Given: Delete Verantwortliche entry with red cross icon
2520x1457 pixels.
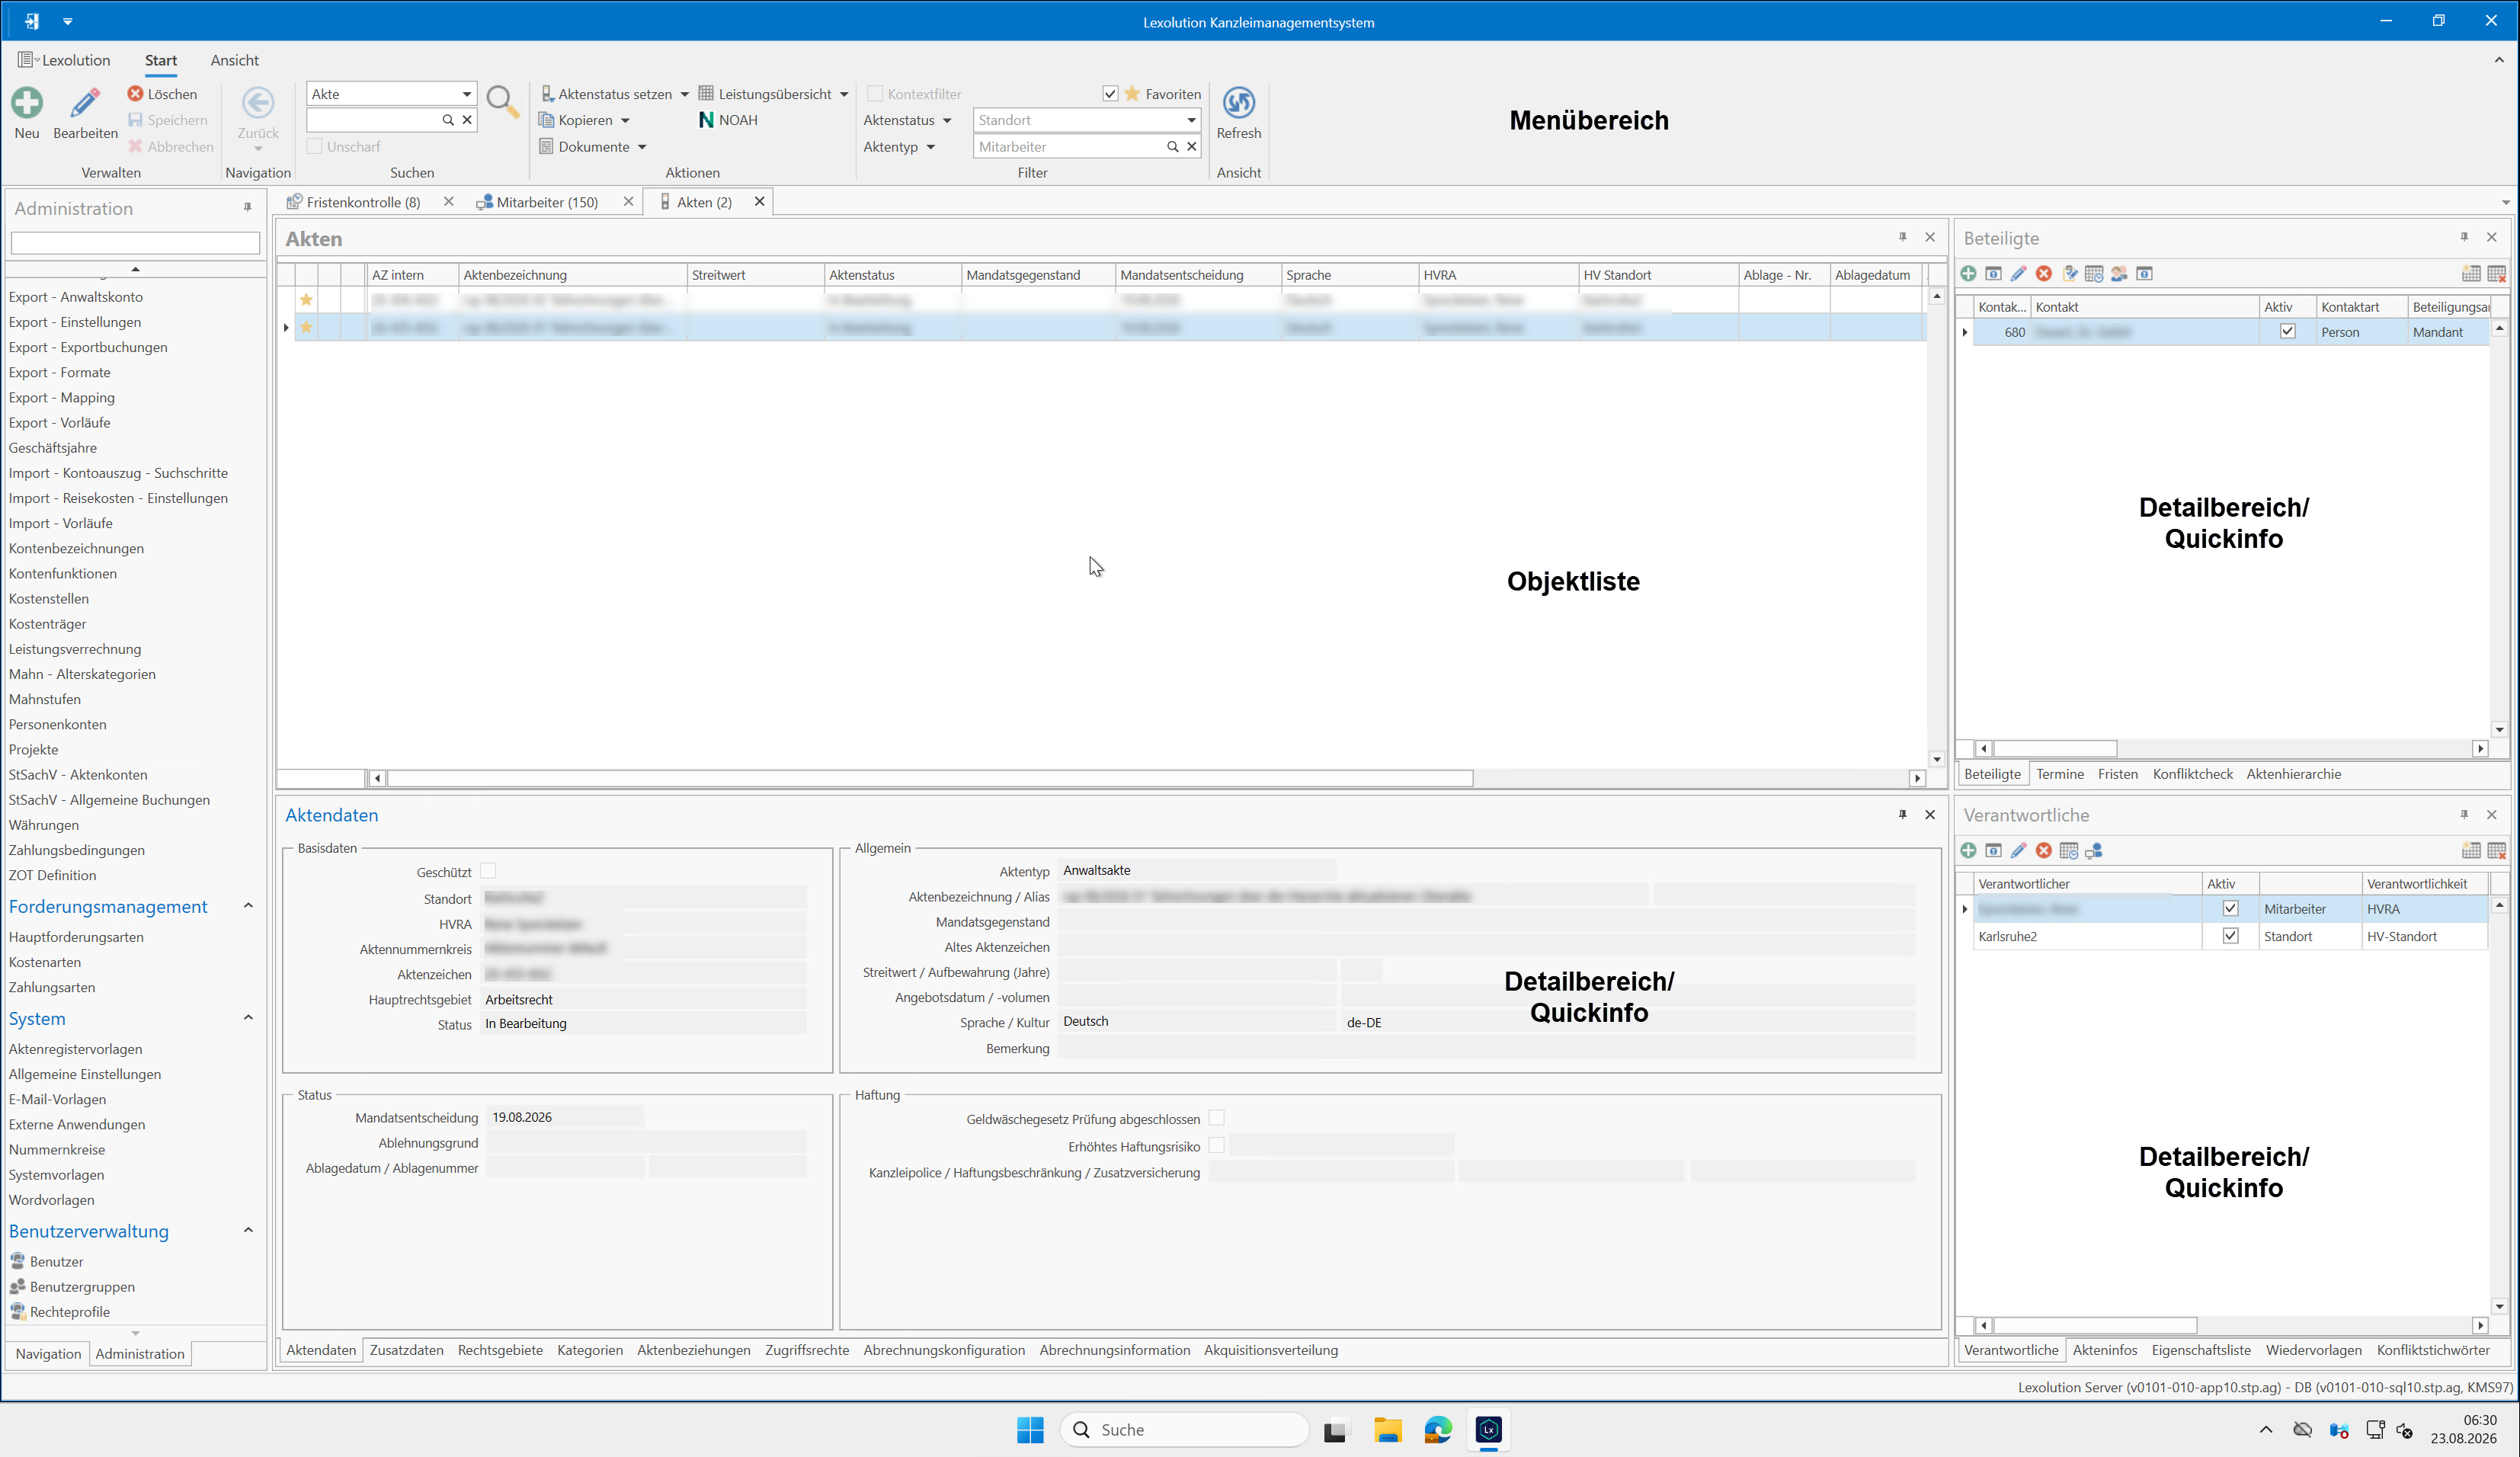Looking at the screenshot, I should pos(2043,850).
